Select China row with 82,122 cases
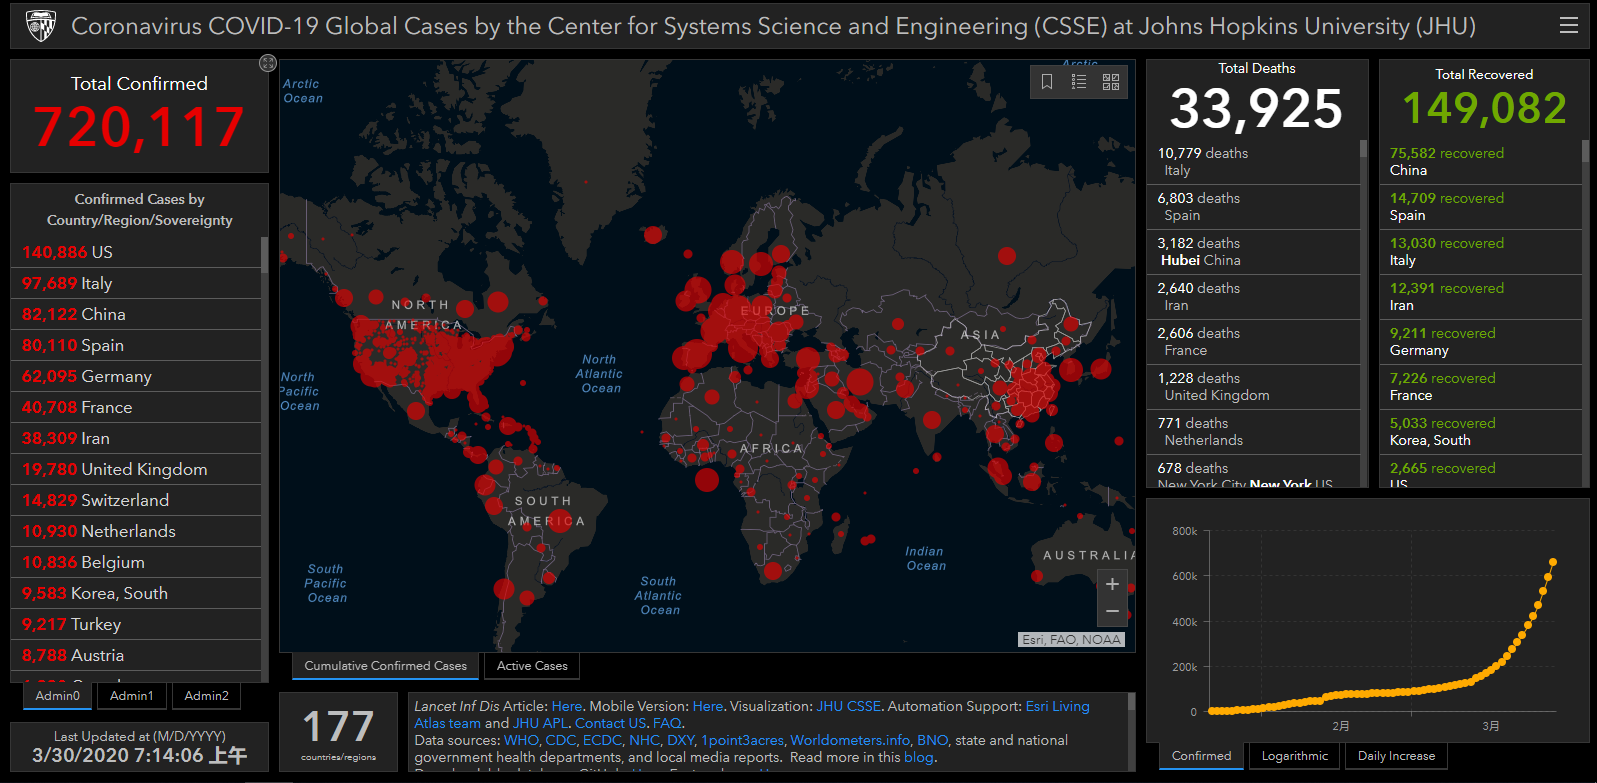Image resolution: width=1597 pixels, height=783 pixels. pos(137,314)
